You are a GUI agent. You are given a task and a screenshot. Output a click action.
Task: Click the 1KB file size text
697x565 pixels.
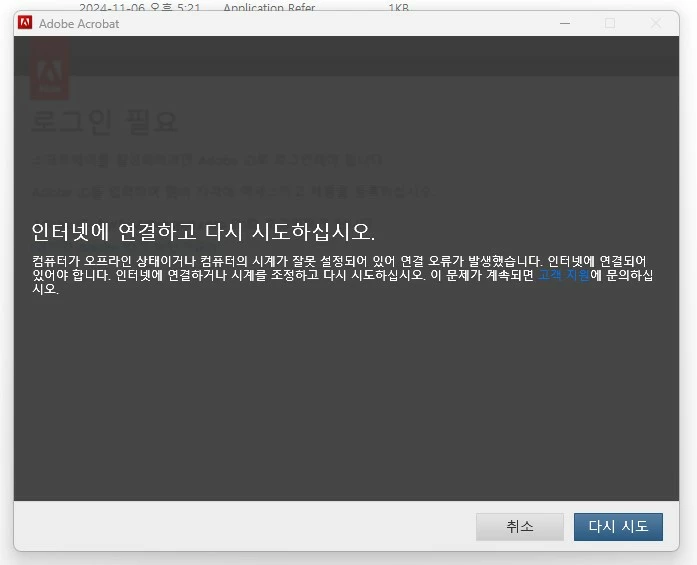pyautogui.click(x=398, y=8)
